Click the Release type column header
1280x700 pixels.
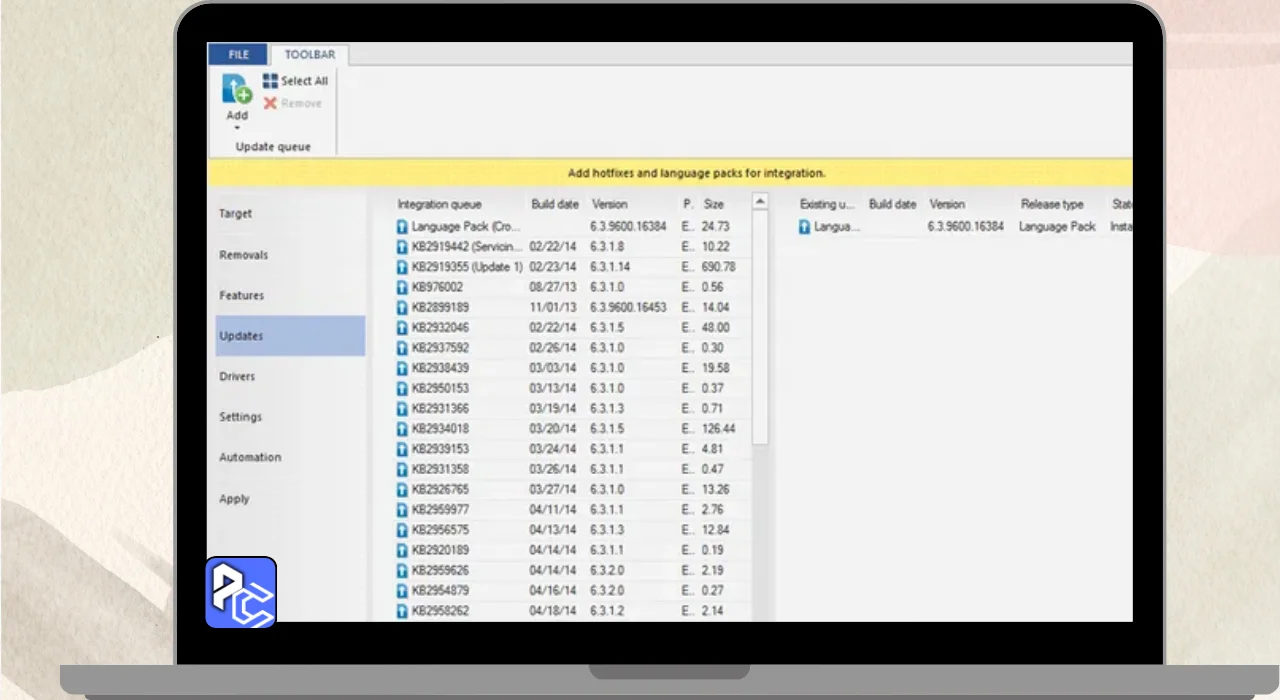[1053, 204]
